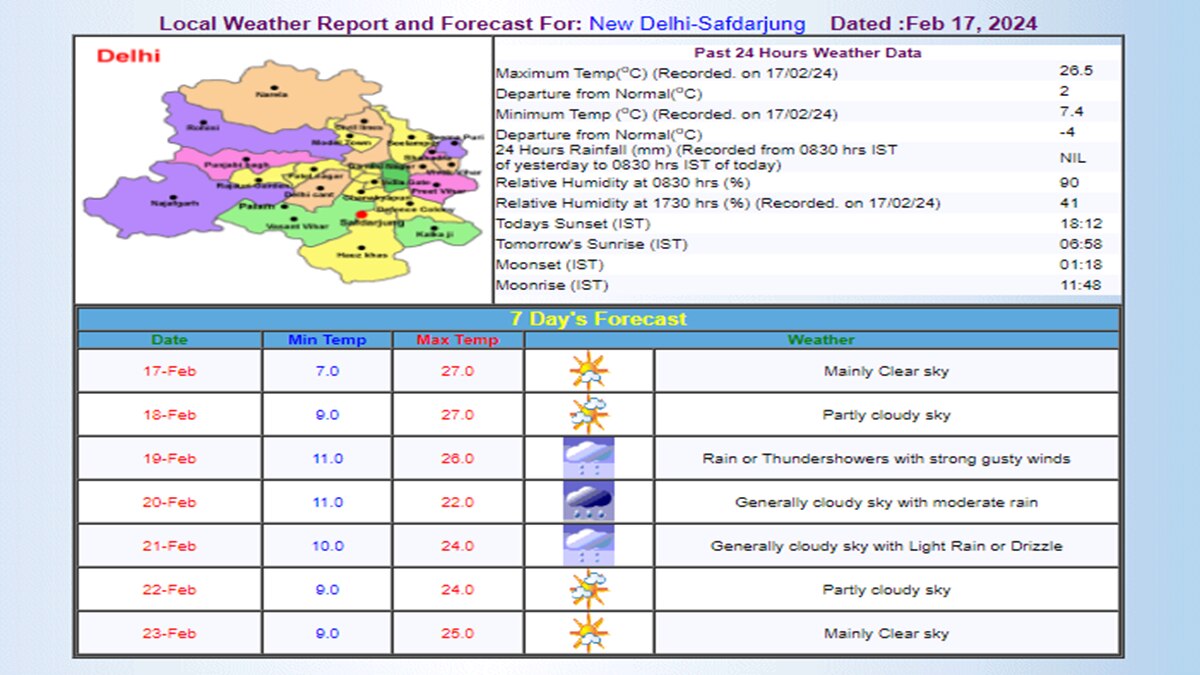Click the moderate rain cloud icon for 20-Feb
The image size is (1200, 675).
tap(588, 502)
